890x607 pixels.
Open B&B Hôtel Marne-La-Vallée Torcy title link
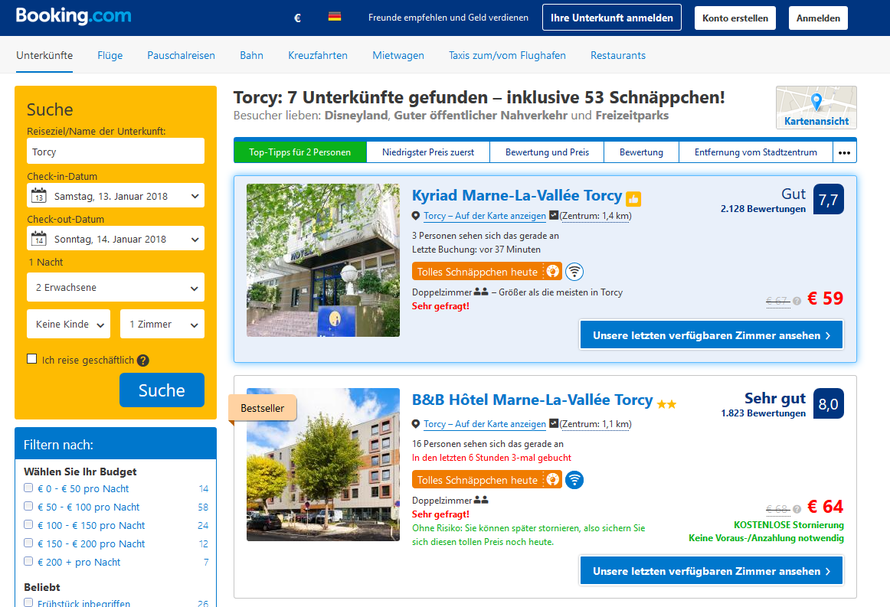pyautogui.click(x=532, y=400)
